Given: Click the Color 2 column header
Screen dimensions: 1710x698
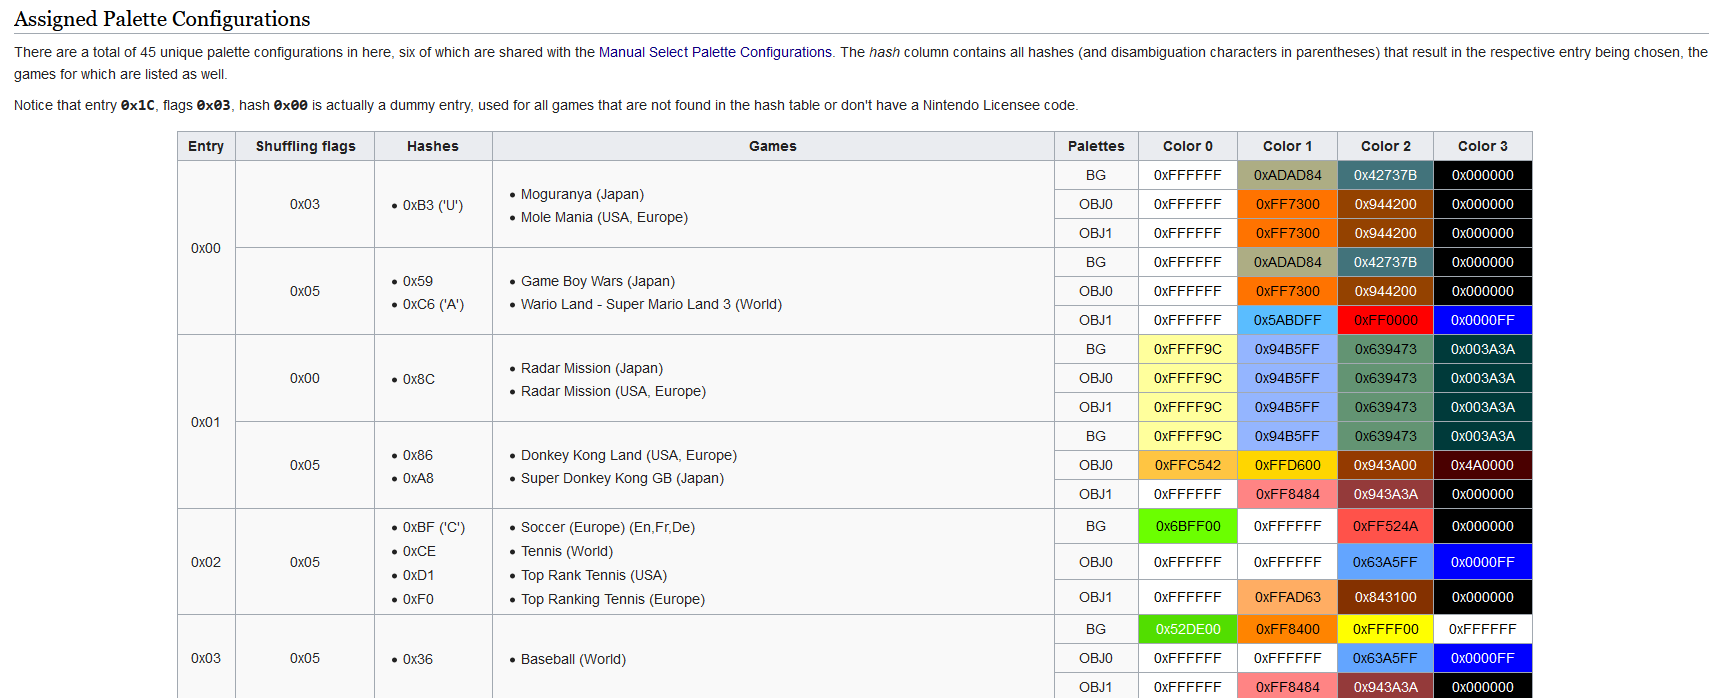Looking at the screenshot, I should (x=1385, y=146).
